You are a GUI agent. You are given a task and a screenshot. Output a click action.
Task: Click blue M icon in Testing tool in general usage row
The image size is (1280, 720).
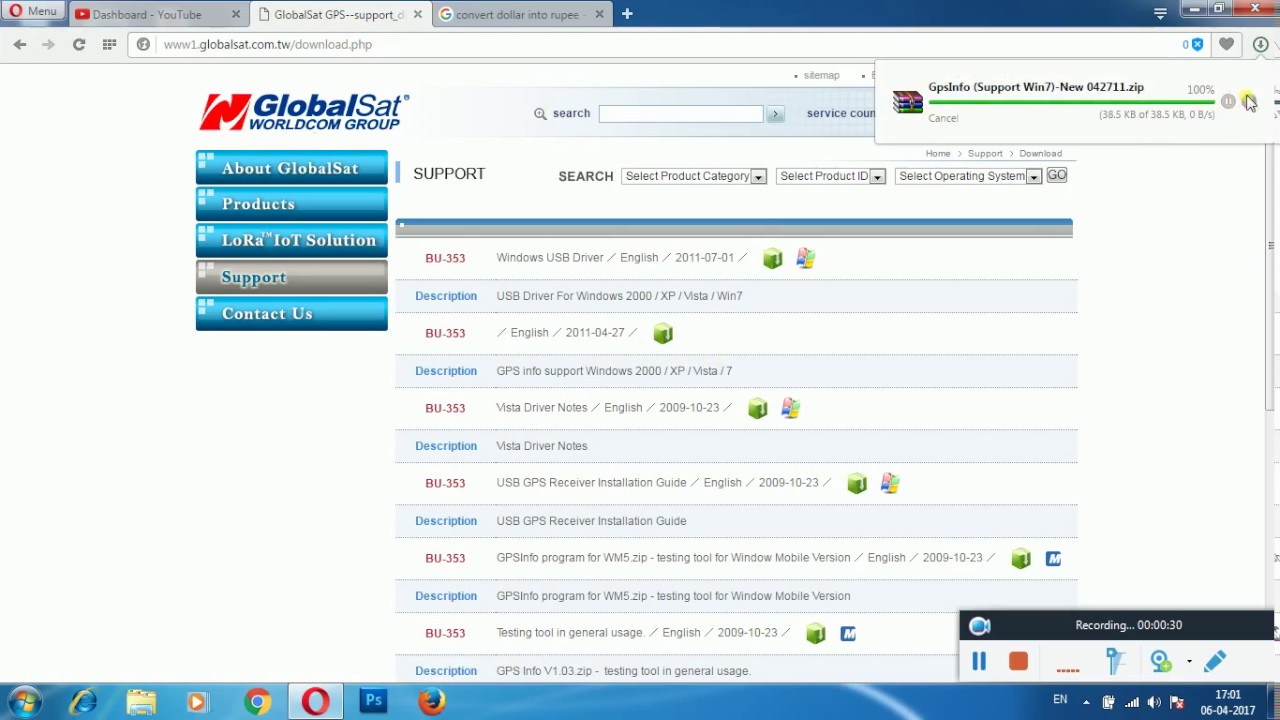pyautogui.click(x=848, y=634)
